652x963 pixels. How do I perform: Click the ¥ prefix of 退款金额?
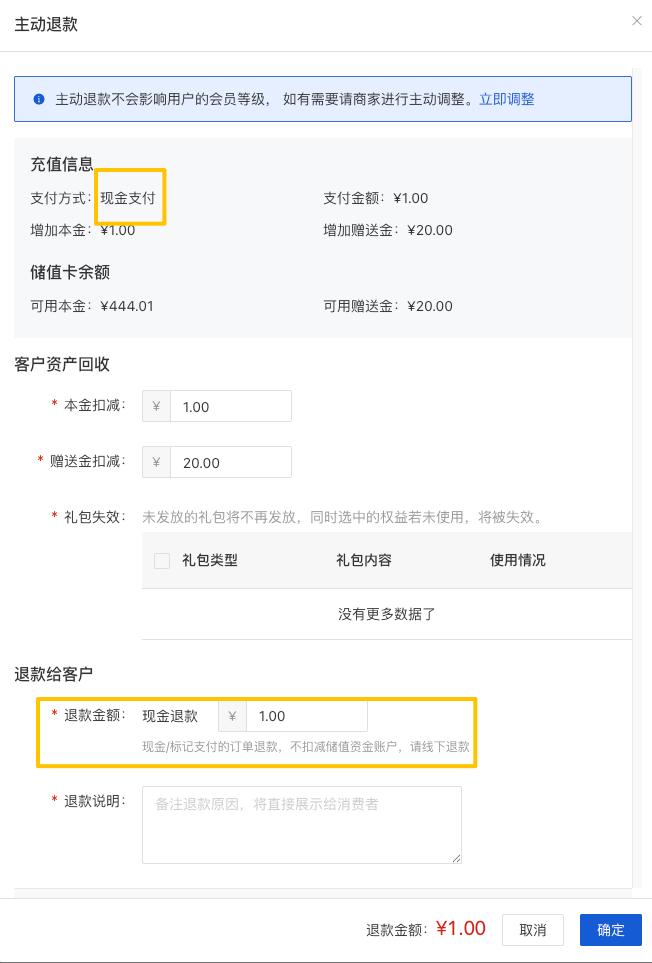[x=232, y=716]
